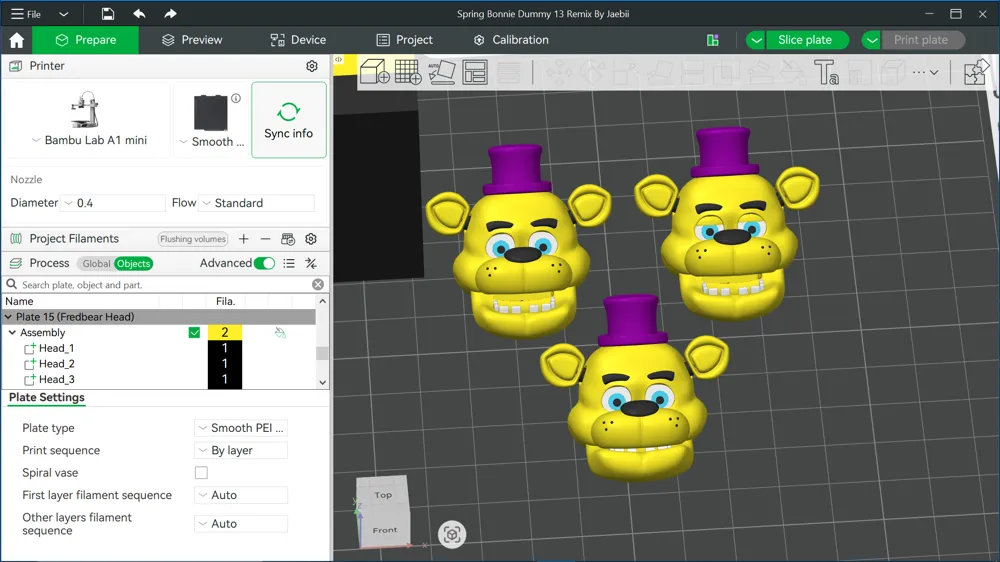Image resolution: width=1000 pixels, height=562 pixels.
Task: Open Flushing volumes settings
Action: pyautogui.click(x=193, y=239)
